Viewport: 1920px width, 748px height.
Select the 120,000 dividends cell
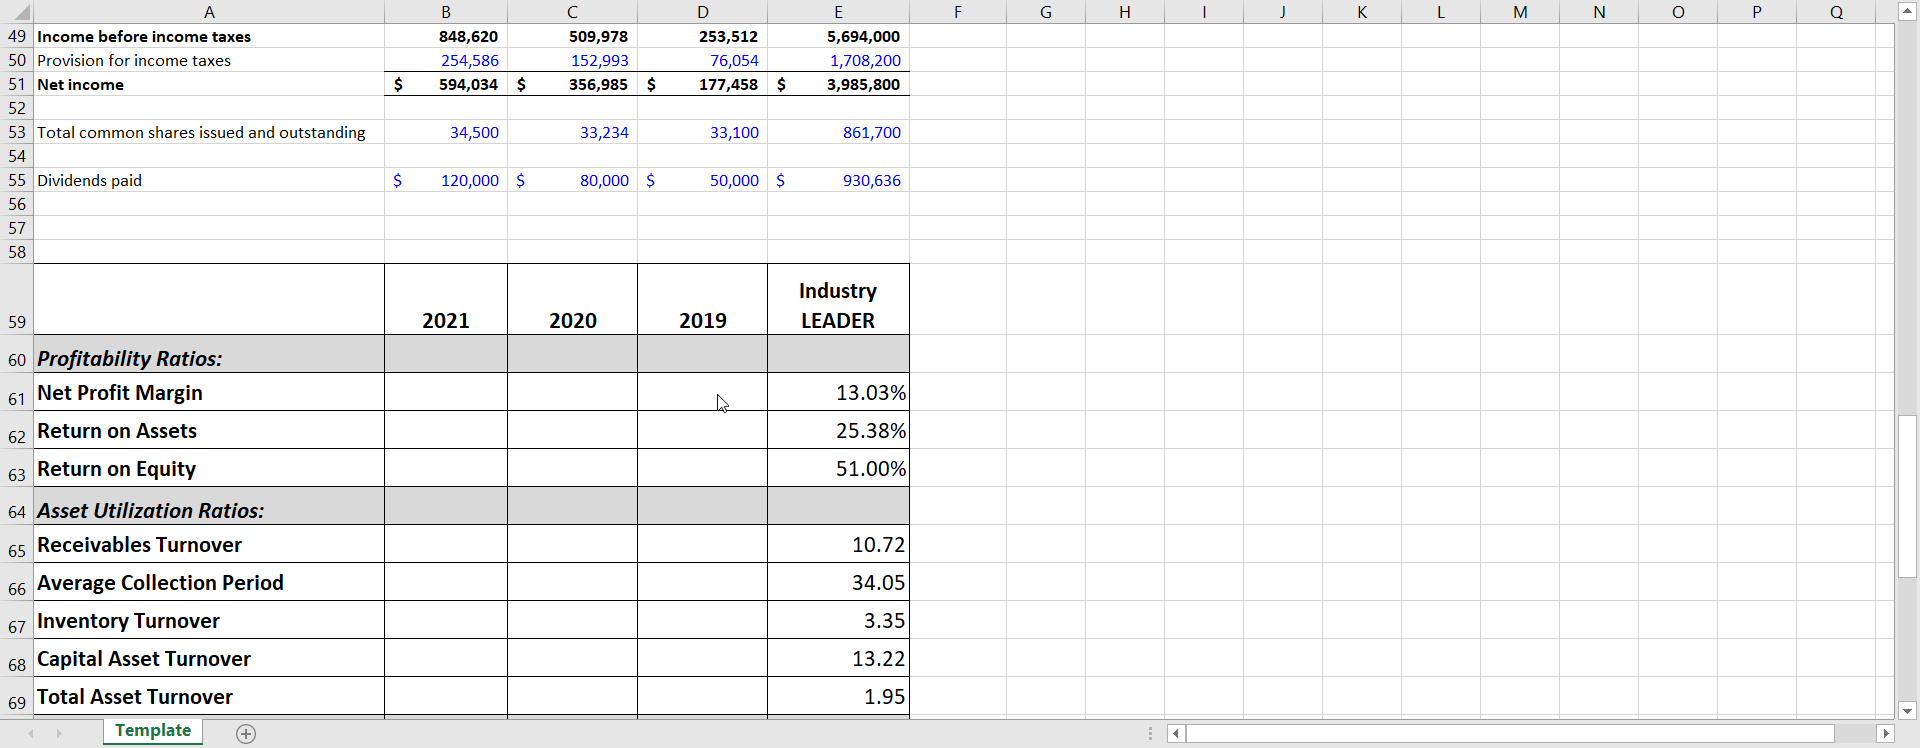click(x=446, y=180)
